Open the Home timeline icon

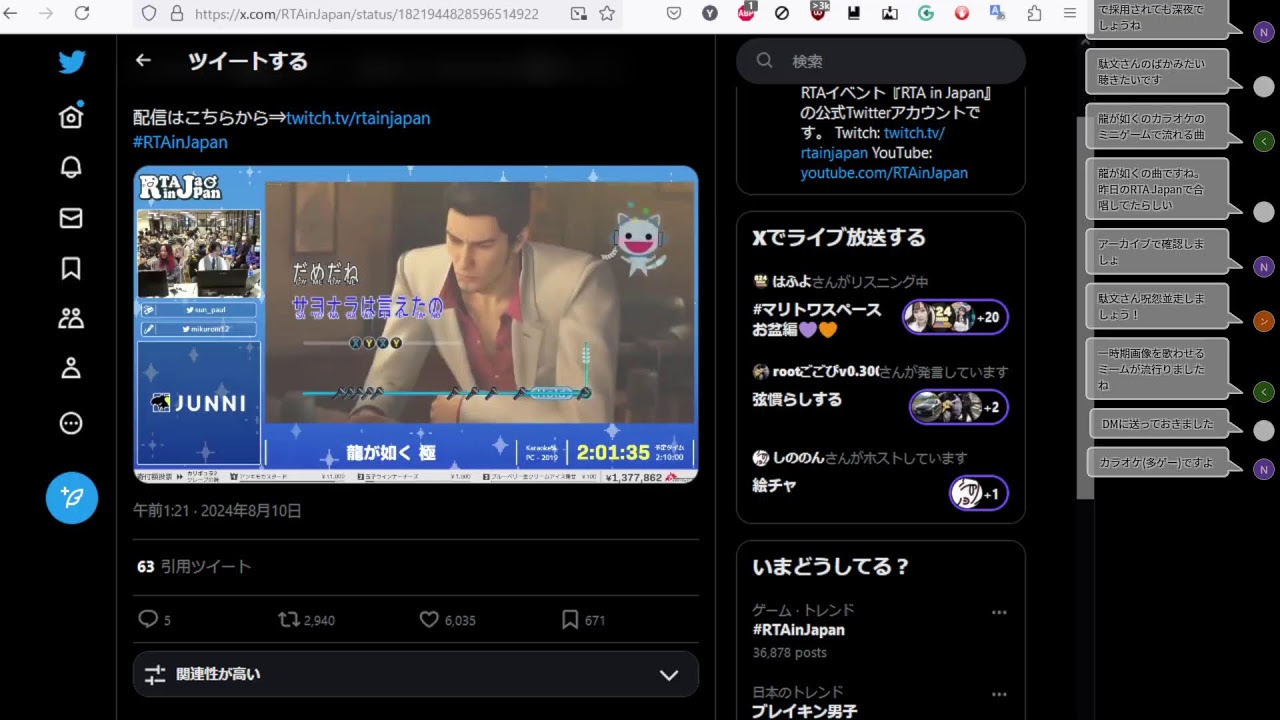coord(71,116)
